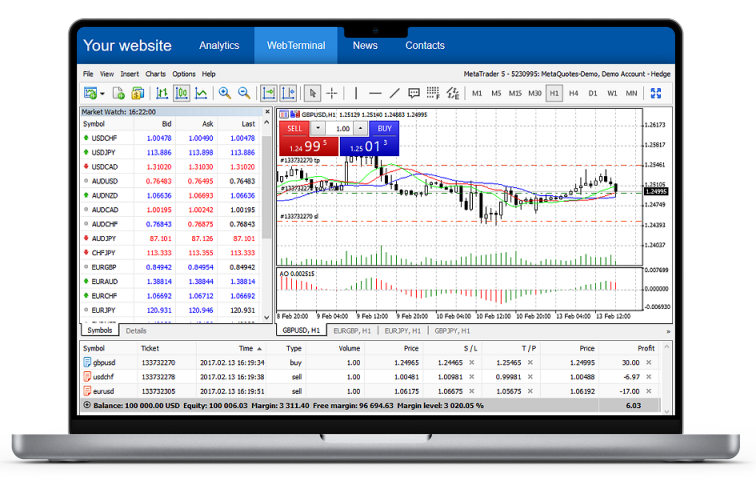Click Market Watch scroll up arrow
The height and width of the screenshot is (489, 756).
coord(267,123)
